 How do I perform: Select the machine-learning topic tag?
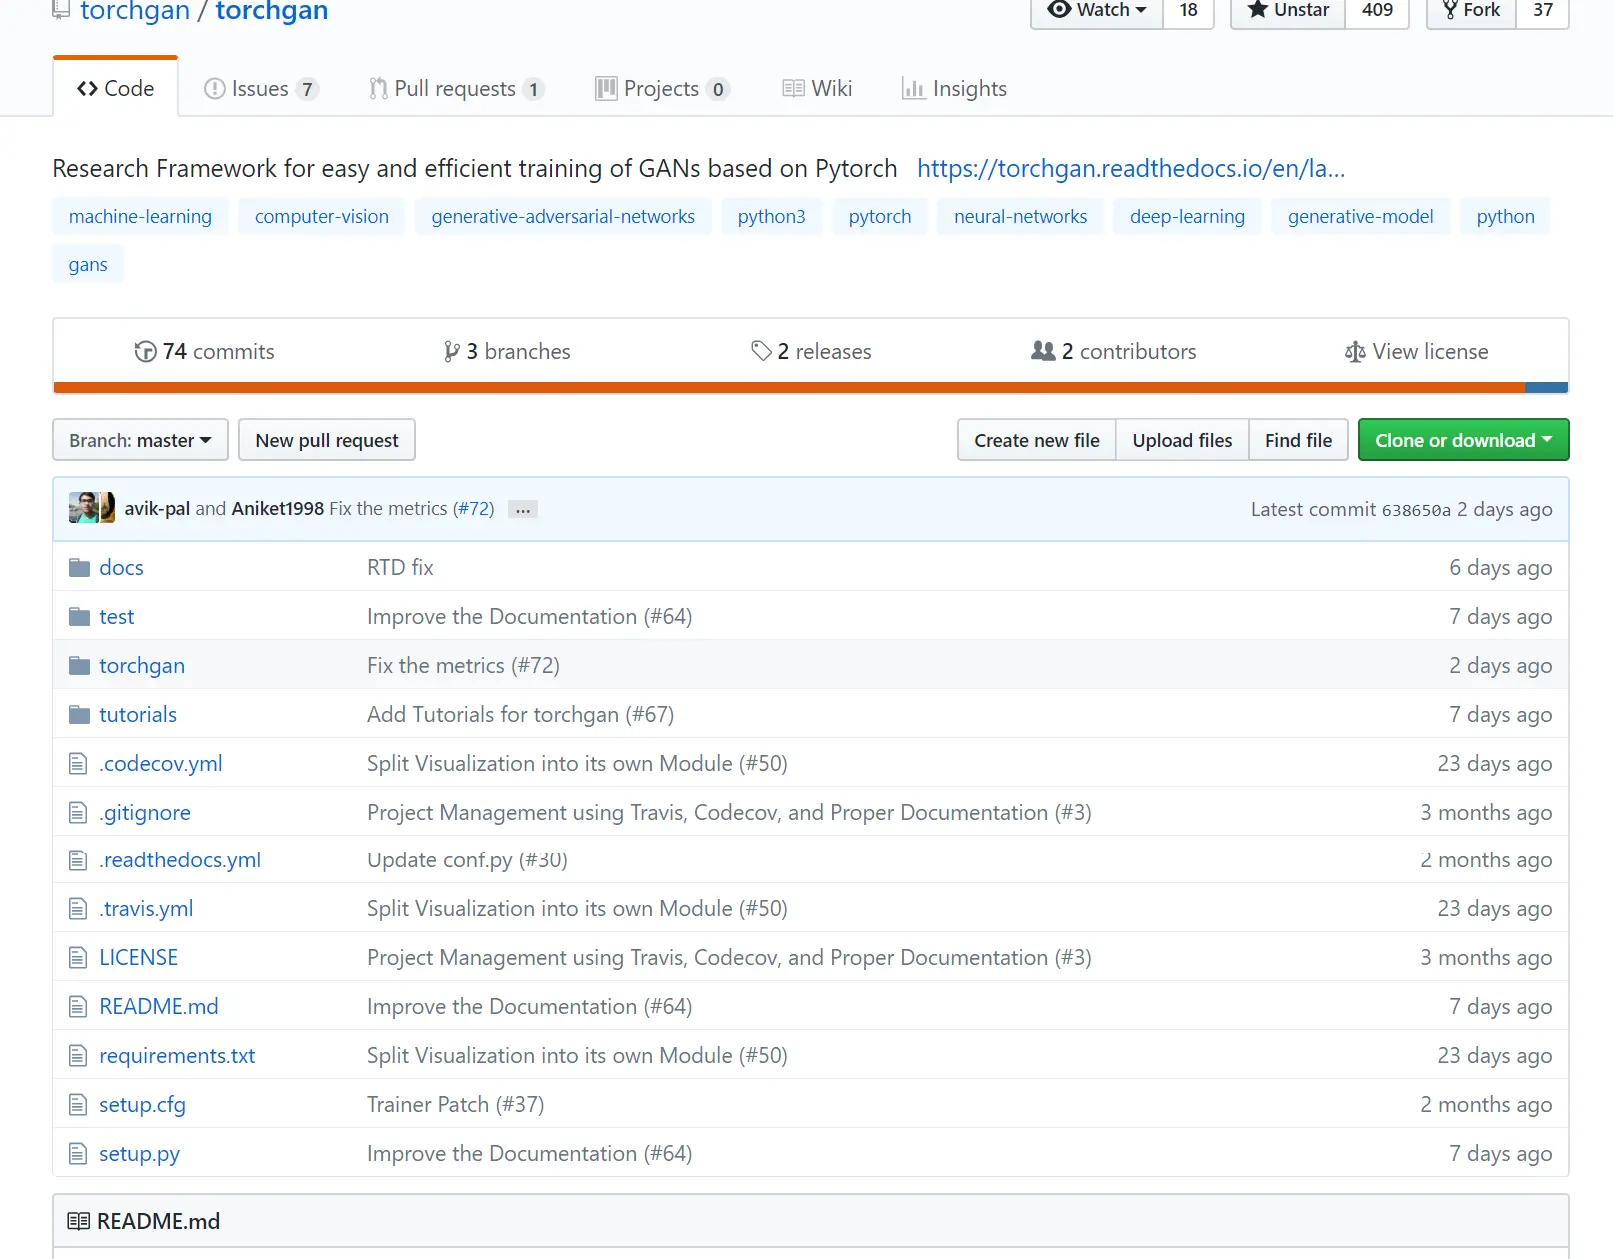click(140, 217)
